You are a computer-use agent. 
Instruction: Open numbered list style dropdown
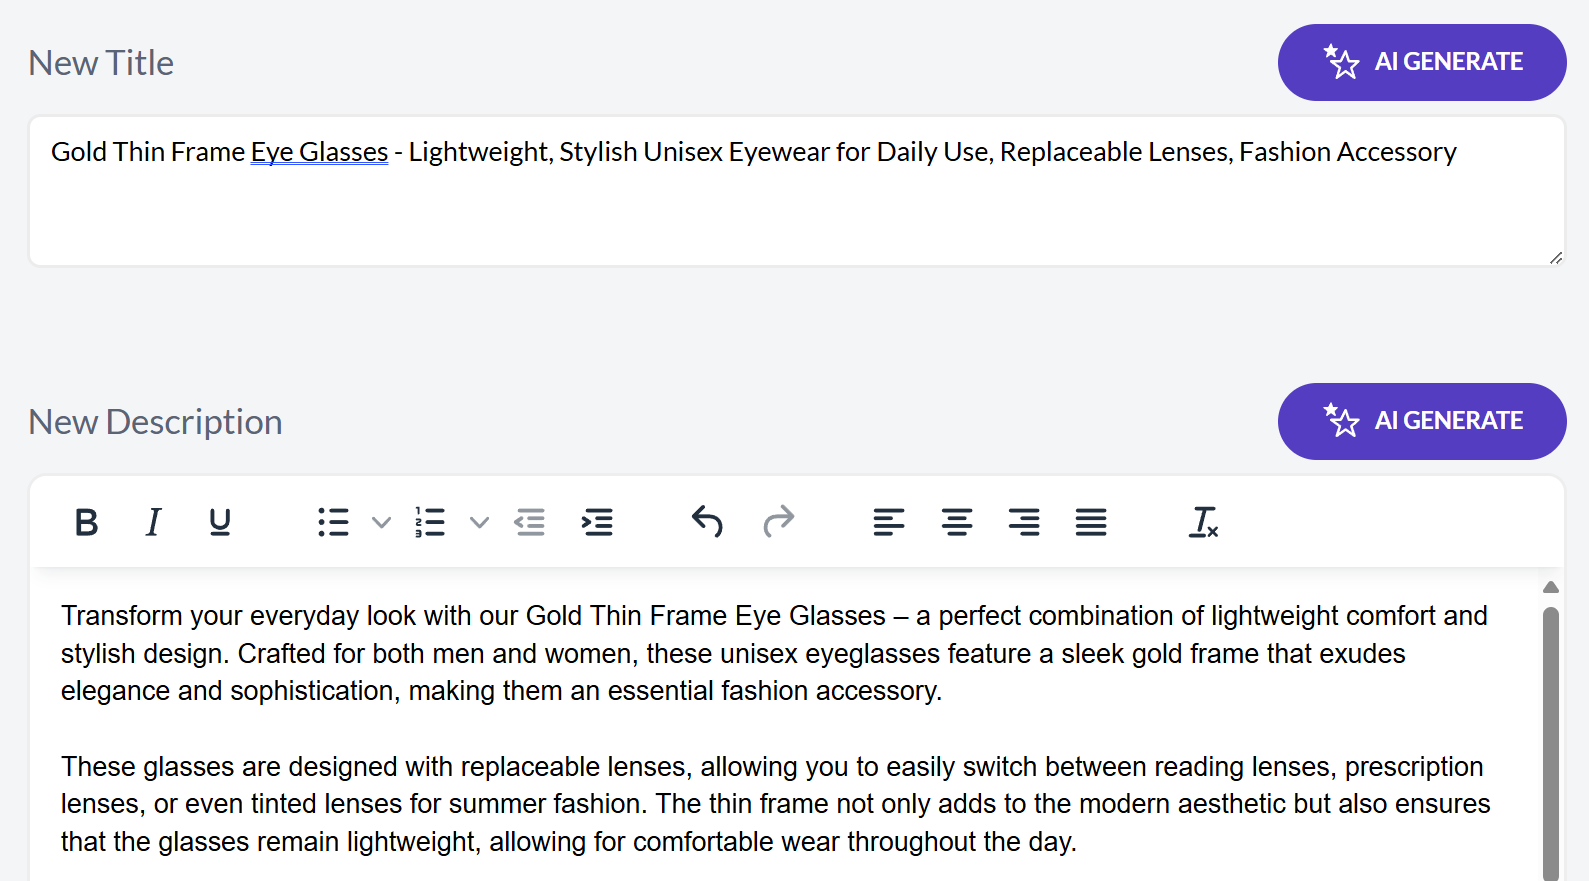479,522
